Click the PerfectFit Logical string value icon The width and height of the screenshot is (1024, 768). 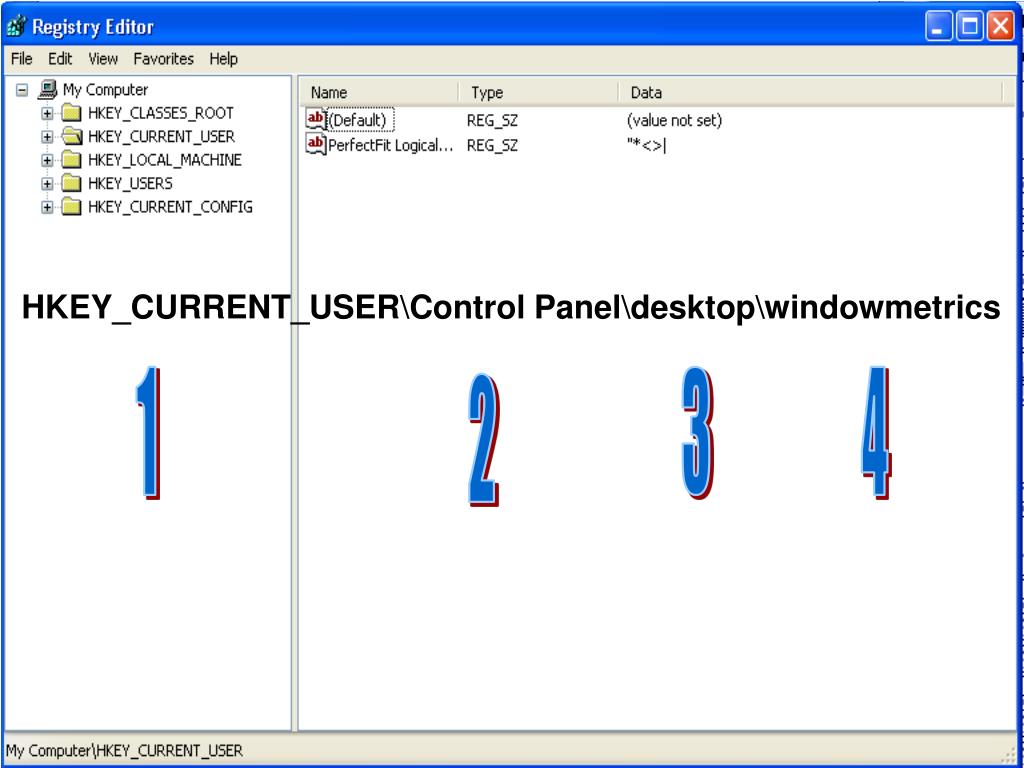pos(316,144)
